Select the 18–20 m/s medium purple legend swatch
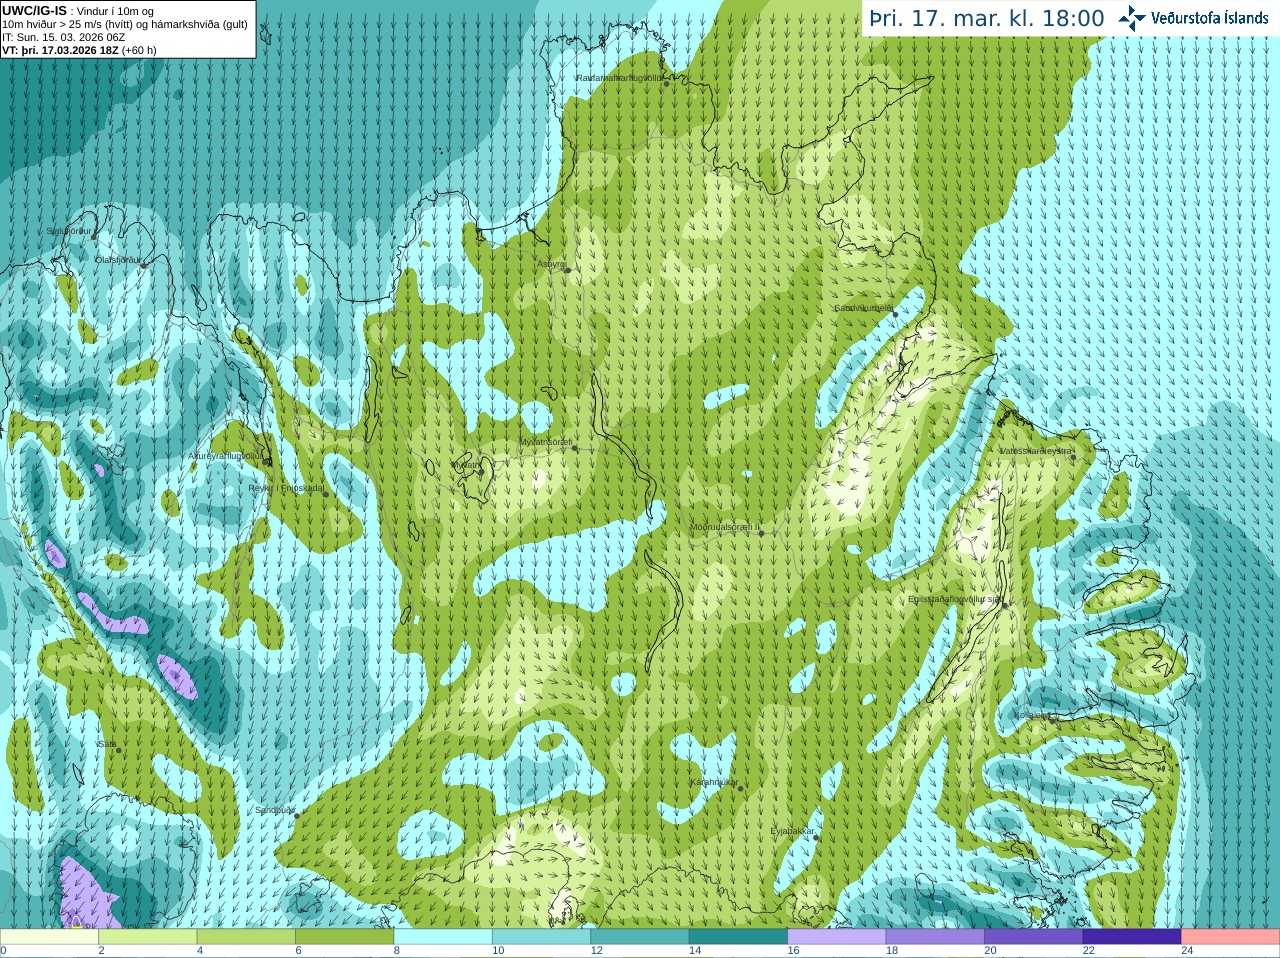The width and height of the screenshot is (1280, 958). pos(935,937)
